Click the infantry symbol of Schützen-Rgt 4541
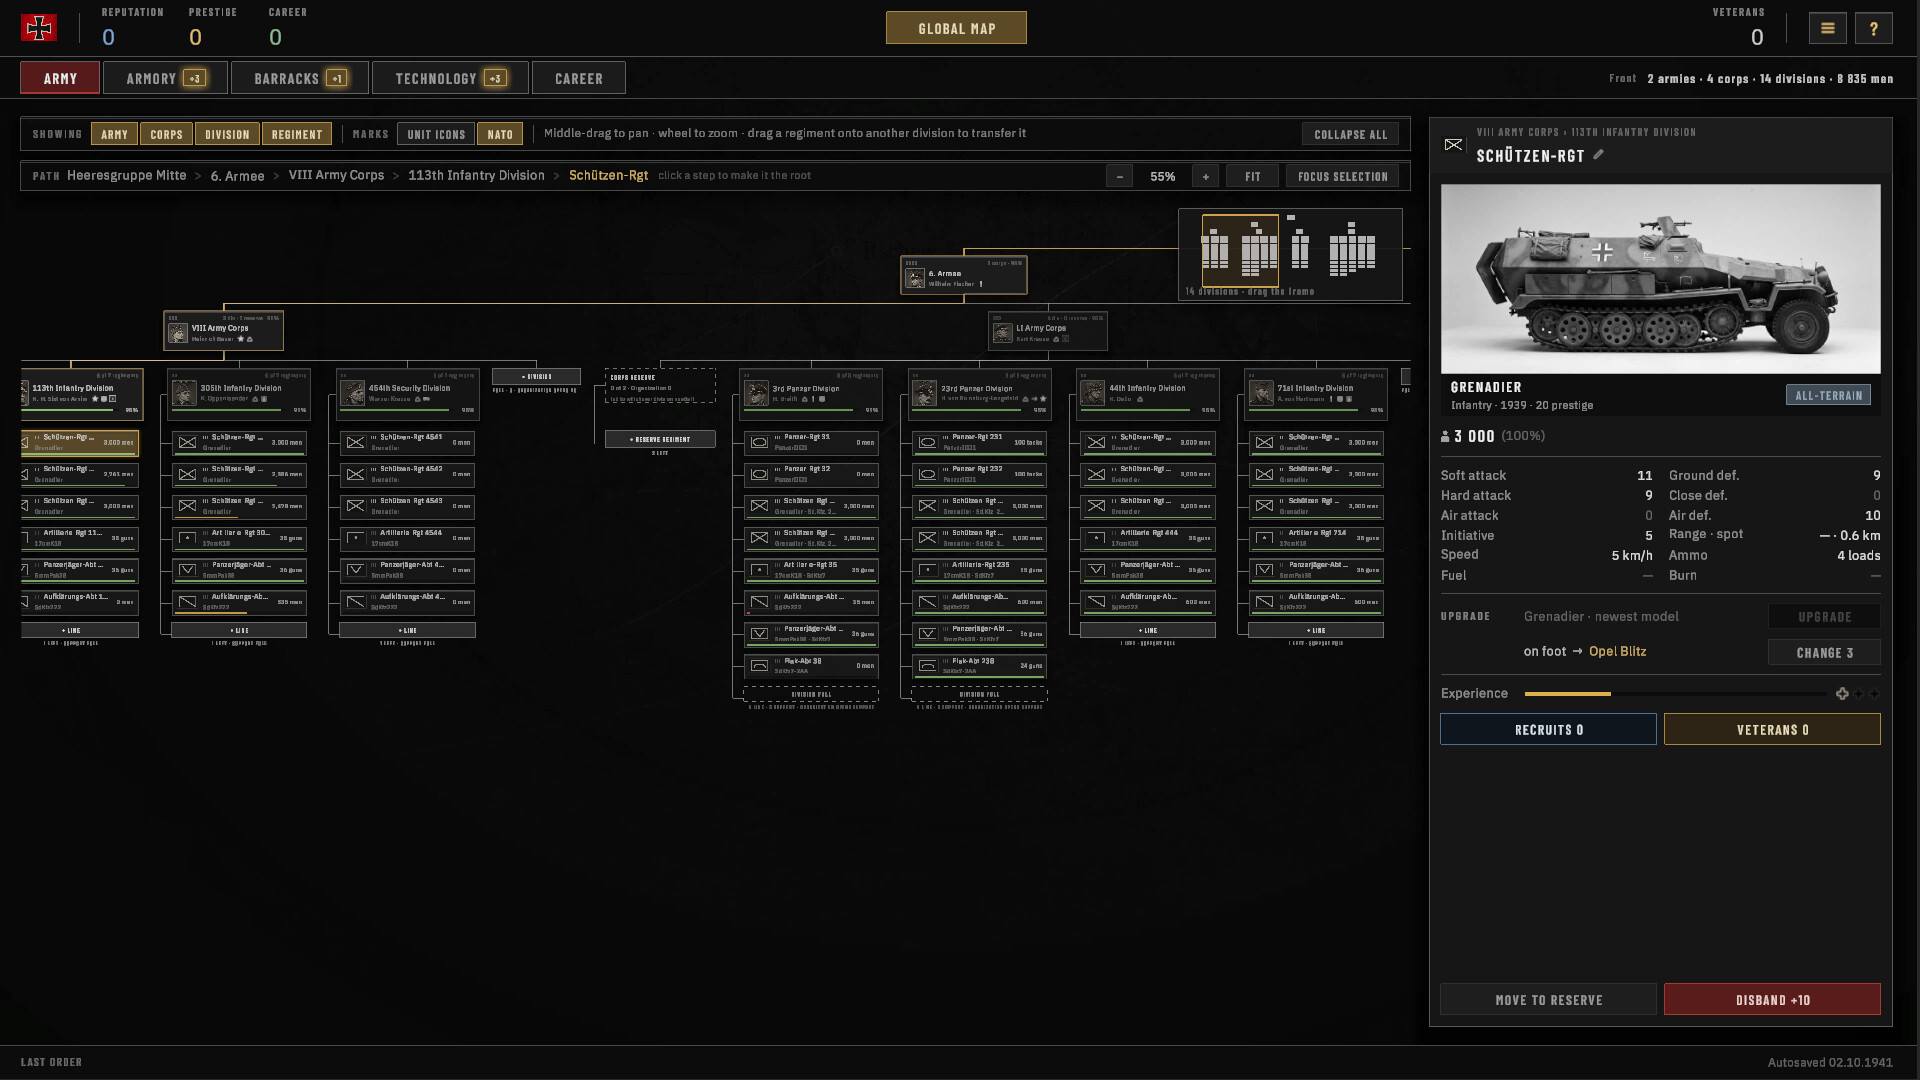1920x1080 pixels. 355,442
